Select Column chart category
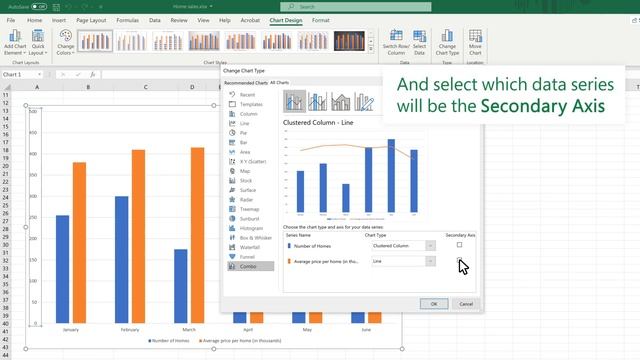The width and height of the screenshot is (640, 360). pos(249,114)
